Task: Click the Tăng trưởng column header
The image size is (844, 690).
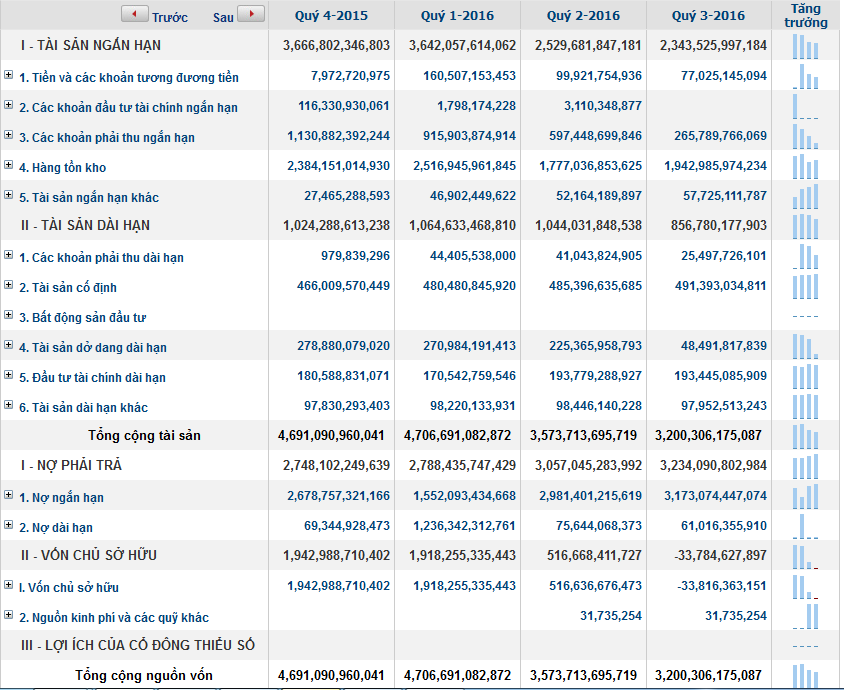Action: 805,16
